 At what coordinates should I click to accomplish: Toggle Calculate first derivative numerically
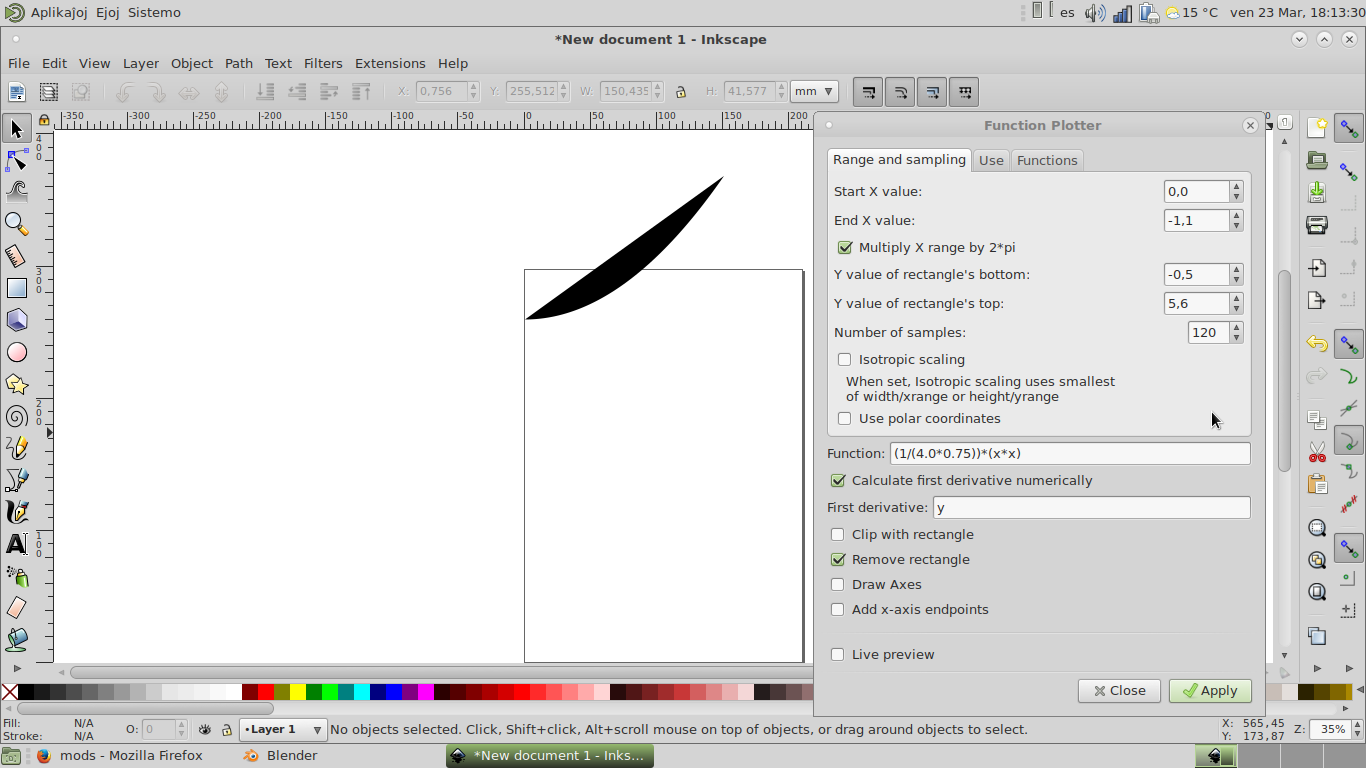(x=838, y=480)
